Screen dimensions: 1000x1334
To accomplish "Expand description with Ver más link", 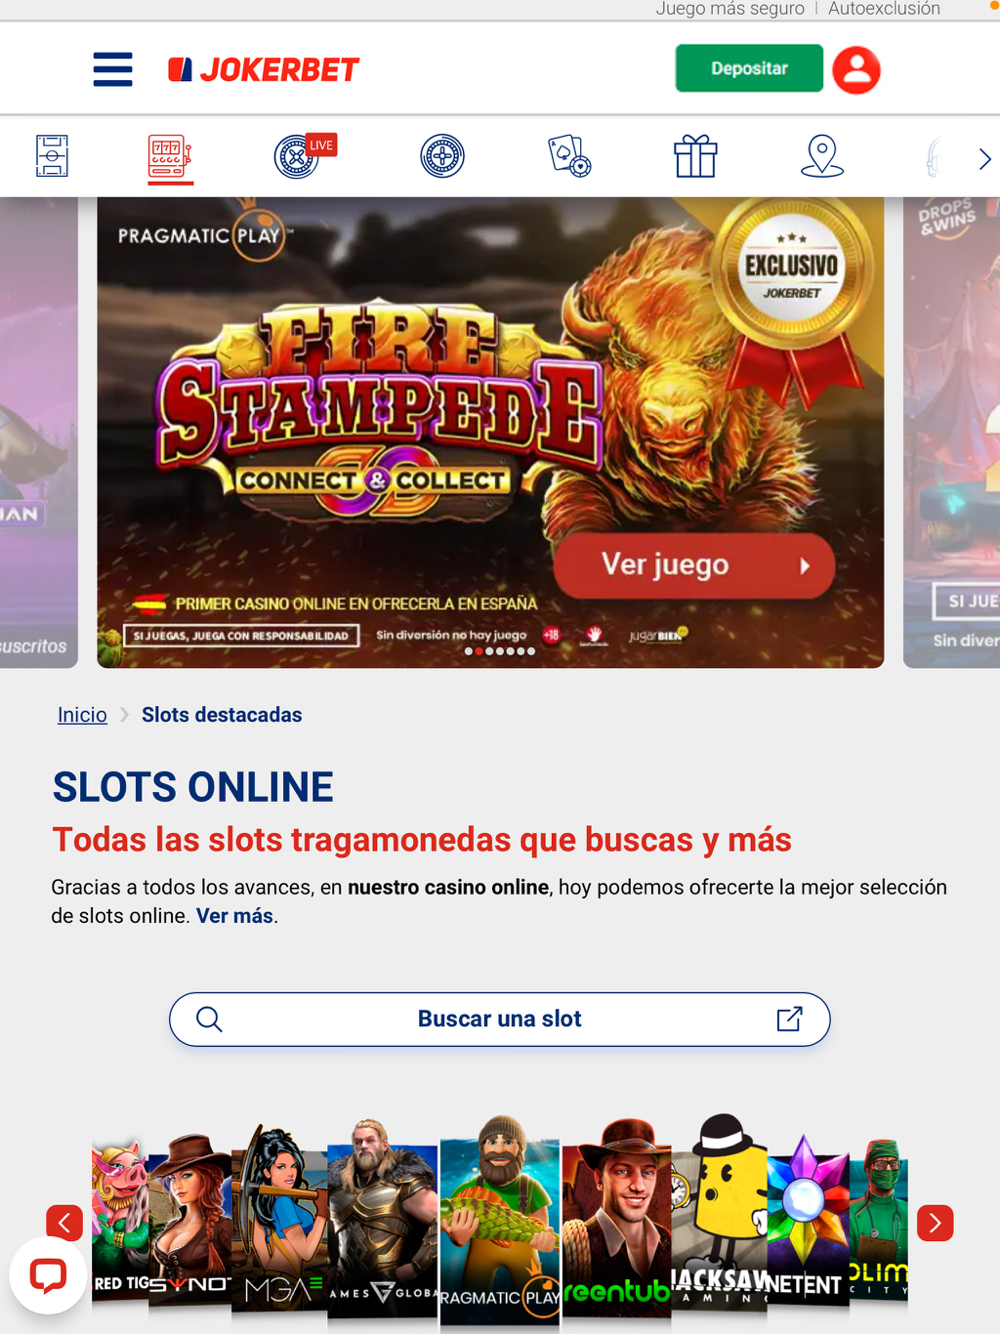I will point(235,916).
